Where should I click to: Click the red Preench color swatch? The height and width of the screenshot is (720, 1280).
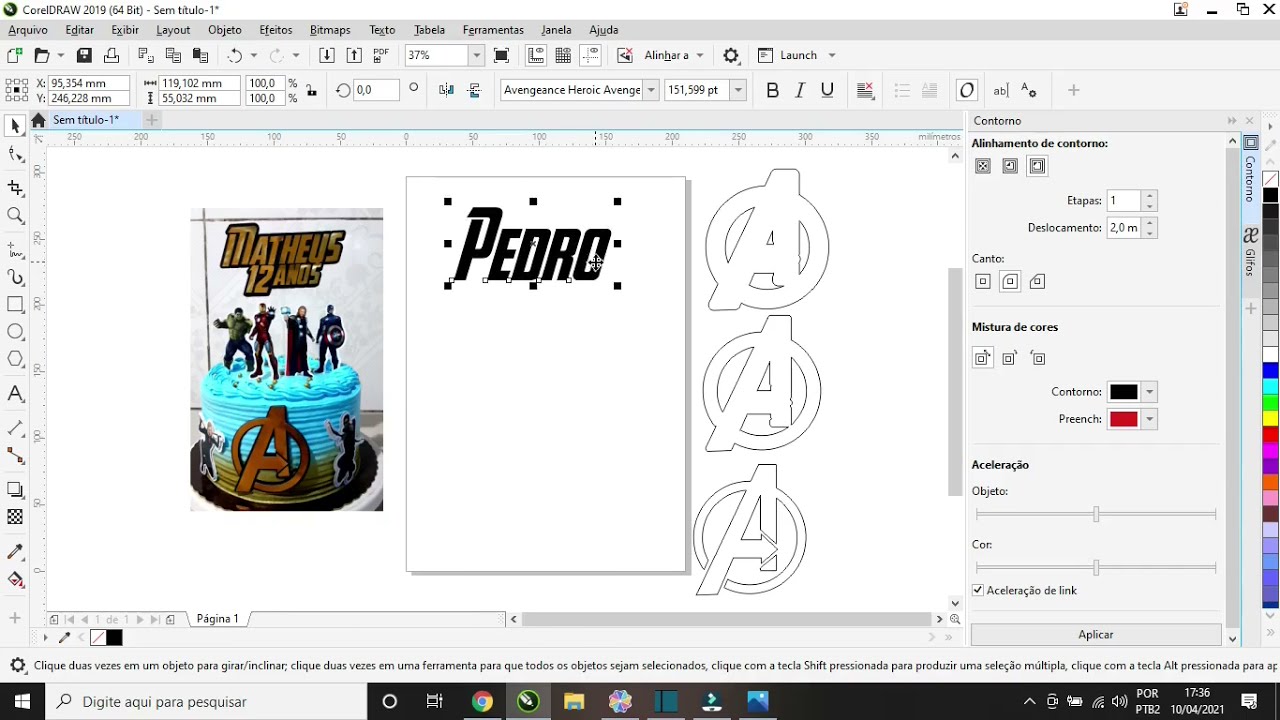pos(1123,419)
